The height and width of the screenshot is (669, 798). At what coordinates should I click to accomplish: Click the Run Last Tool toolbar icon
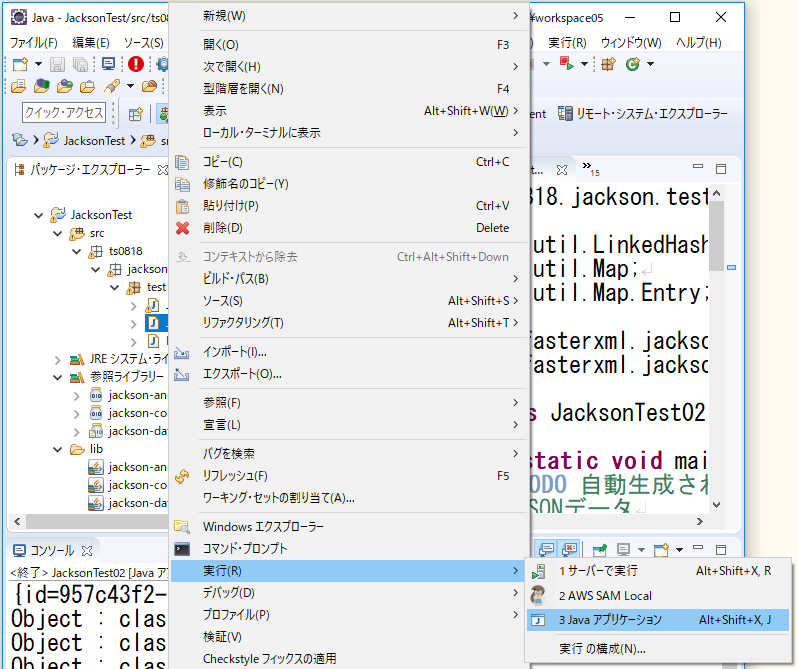[x=567, y=64]
